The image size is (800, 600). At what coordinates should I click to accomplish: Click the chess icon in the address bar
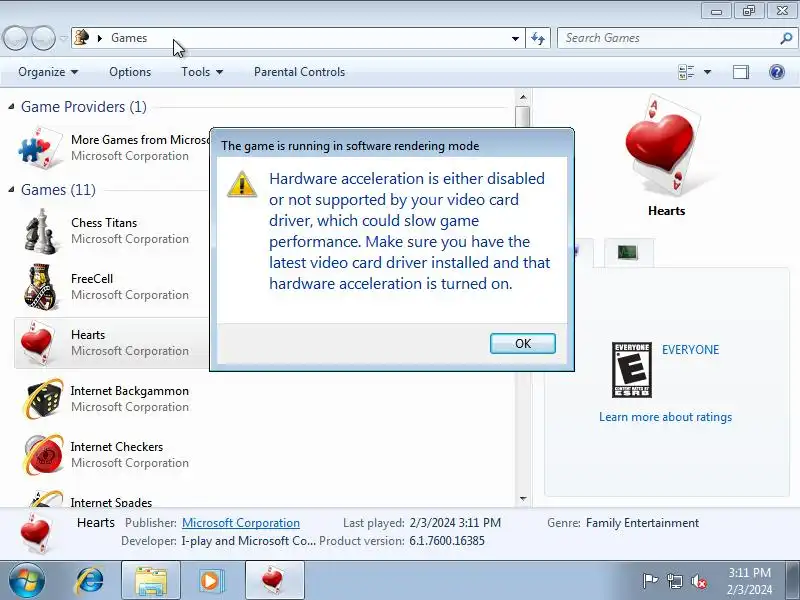[82, 38]
